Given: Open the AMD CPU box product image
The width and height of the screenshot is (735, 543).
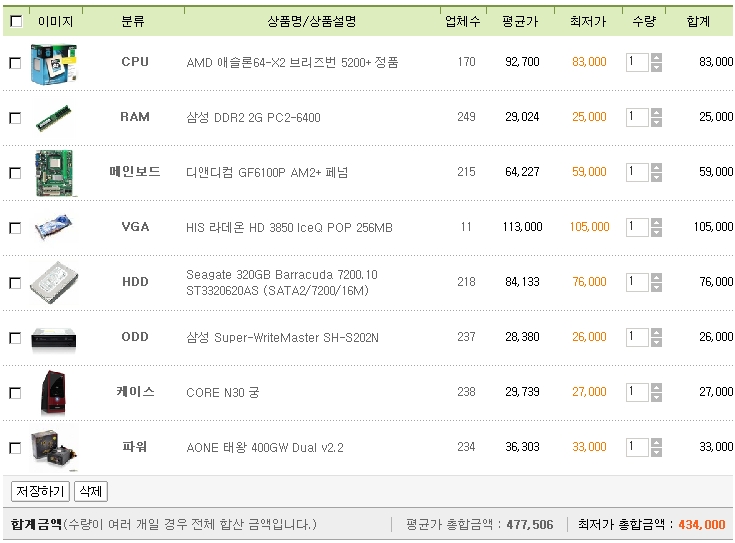Looking at the screenshot, I should click(53, 64).
